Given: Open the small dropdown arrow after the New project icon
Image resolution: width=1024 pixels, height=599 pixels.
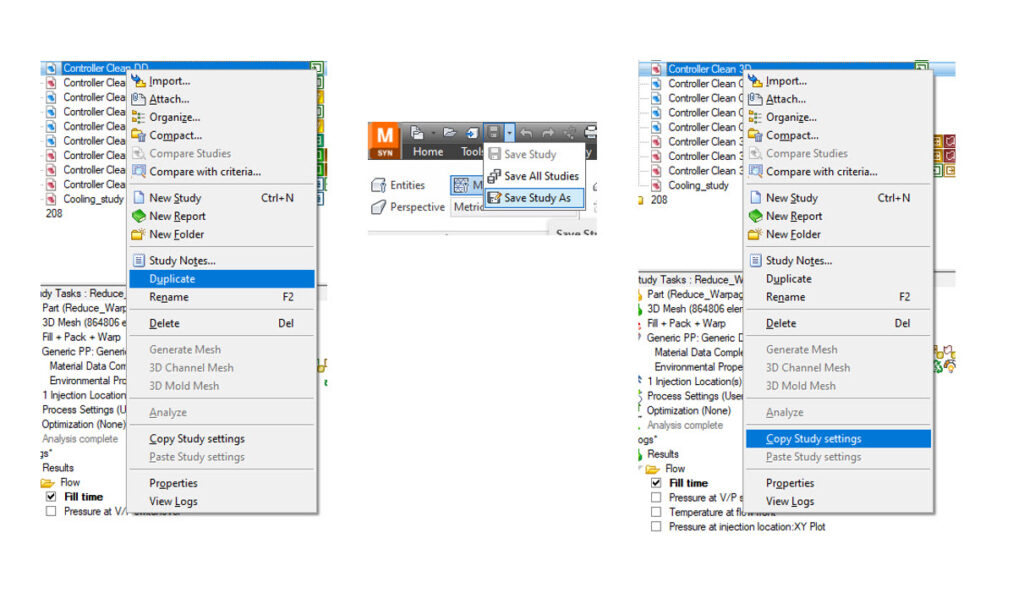Looking at the screenshot, I should click(433, 133).
